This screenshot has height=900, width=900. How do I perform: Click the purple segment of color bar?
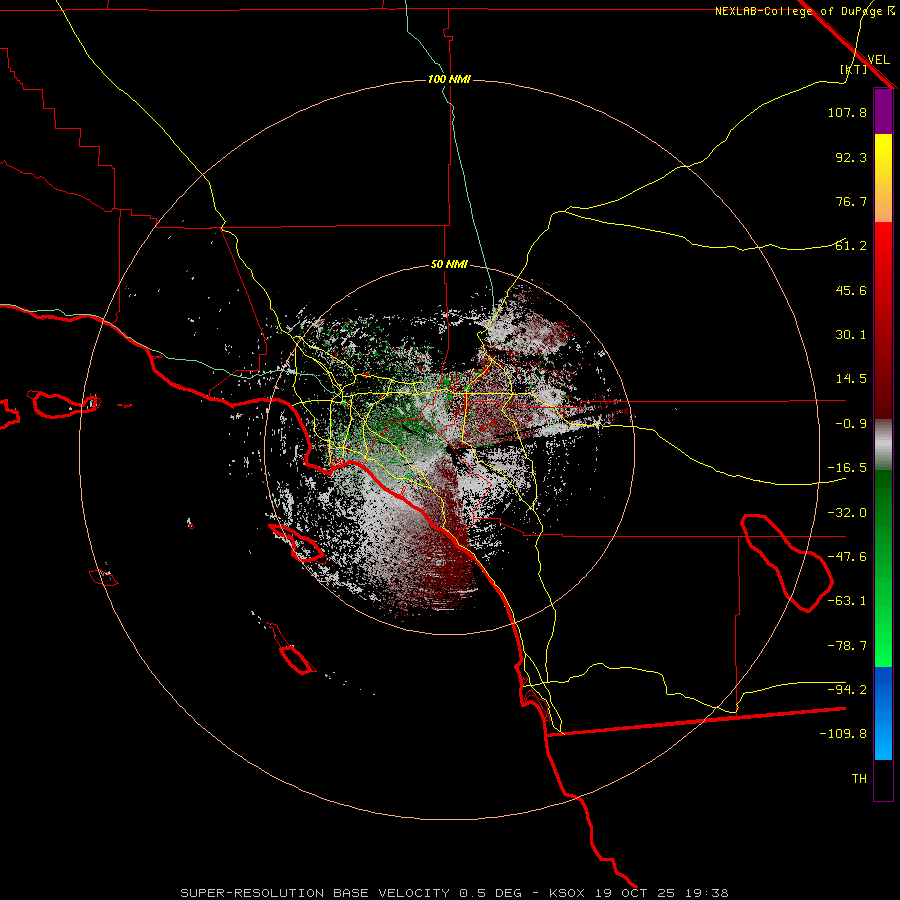pyautogui.click(x=883, y=112)
